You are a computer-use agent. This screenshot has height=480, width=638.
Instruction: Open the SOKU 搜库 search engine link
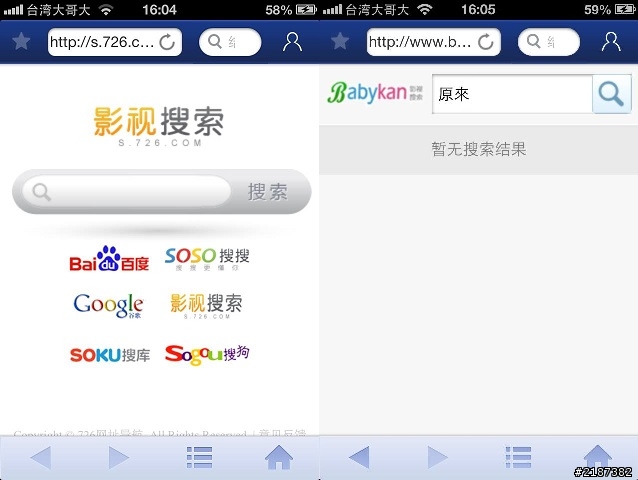coord(110,355)
